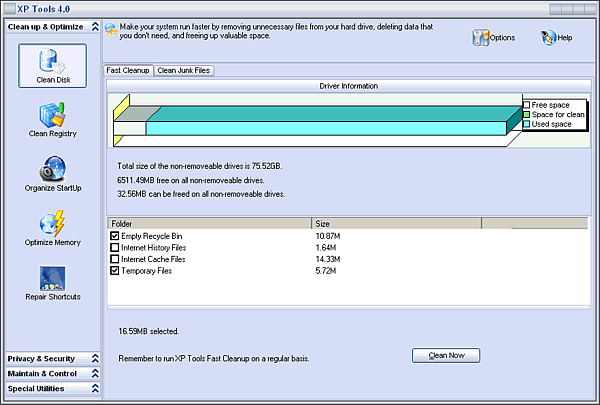Switch to the Fast Cleanup tab
Viewport: 600px width, 405px height.
click(x=128, y=70)
